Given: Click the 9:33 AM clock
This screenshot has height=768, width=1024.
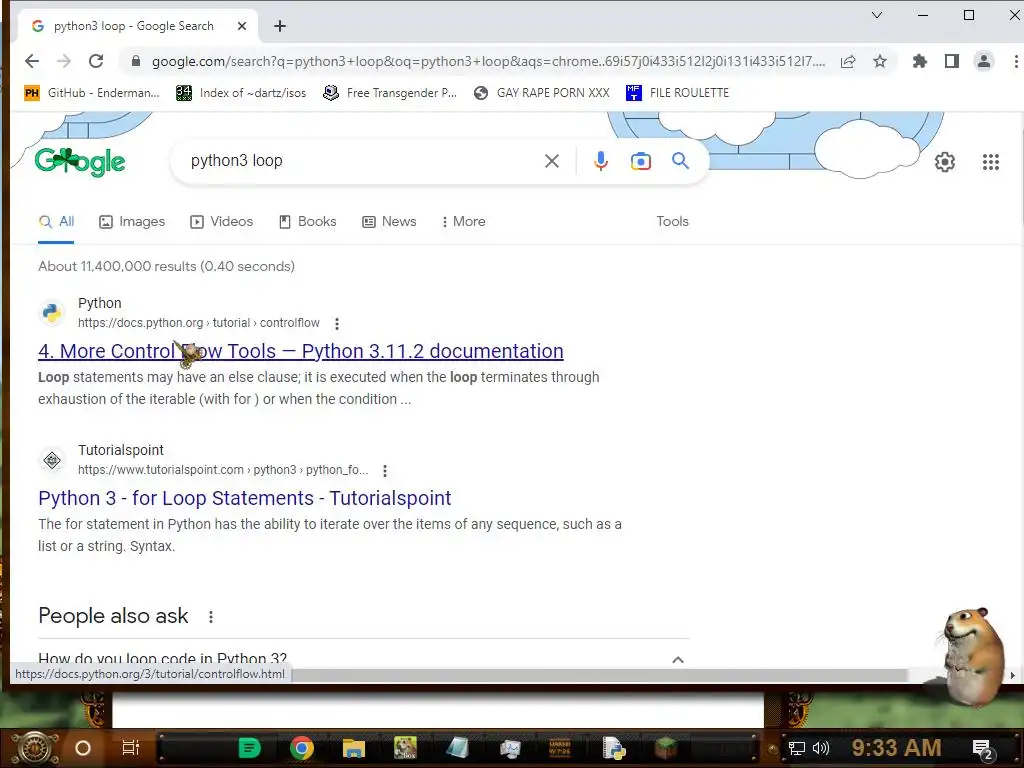Looking at the screenshot, I should [x=896, y=748].
